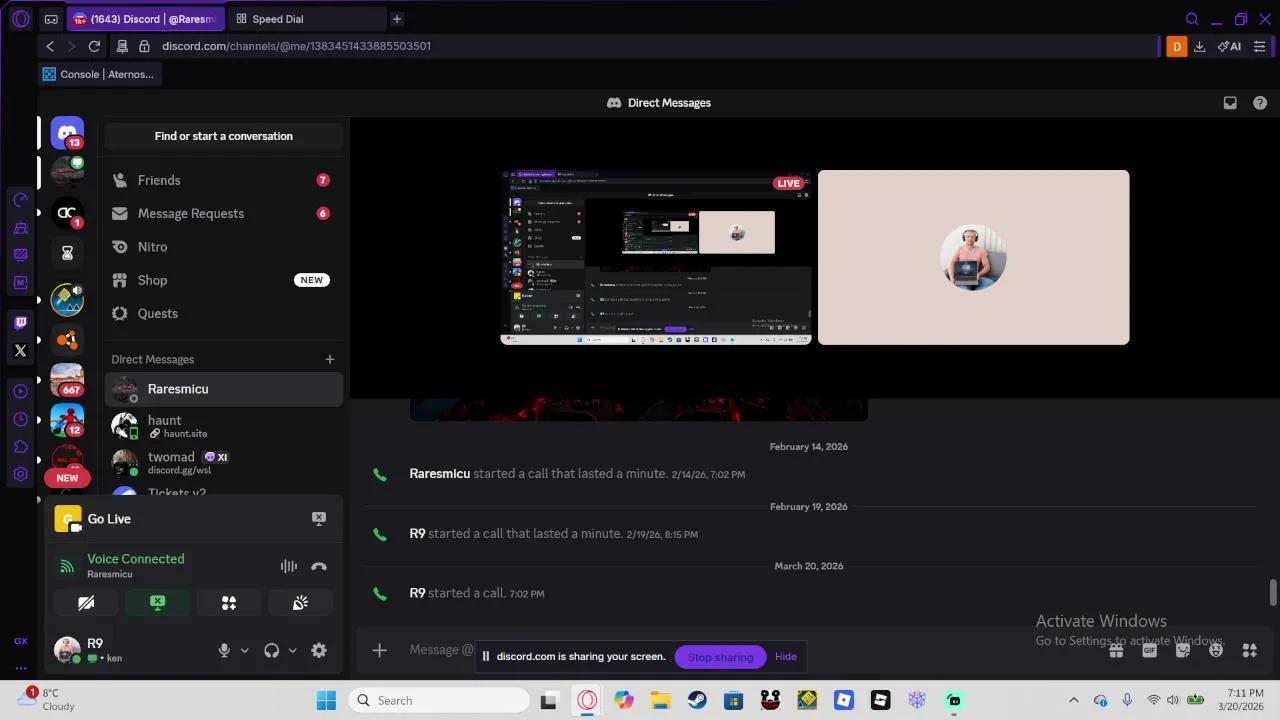The width and height of the screenshot is (1280, 720).
Task: Open the sticker picker
Action: coord(1183,651)
